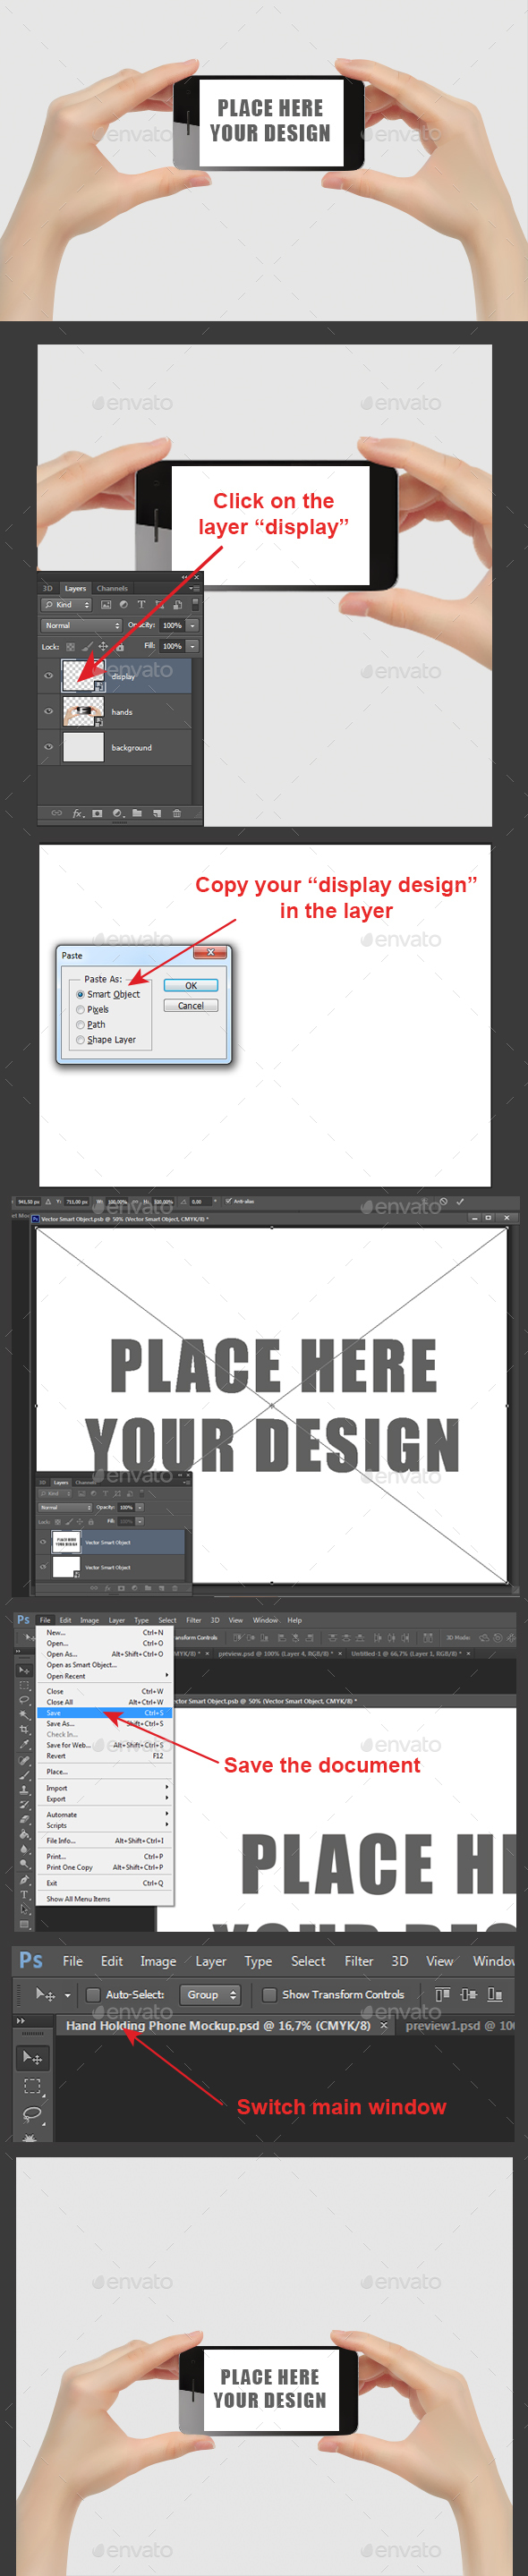Expand the Opacity slider arrow

click(193, 626)
